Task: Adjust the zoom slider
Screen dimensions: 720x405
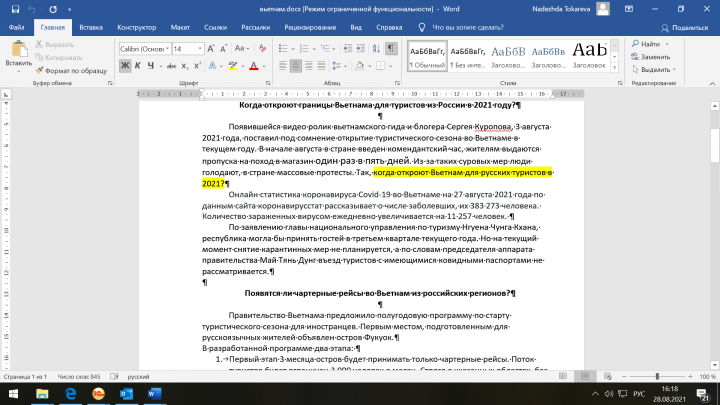Action: click(657, 377)
